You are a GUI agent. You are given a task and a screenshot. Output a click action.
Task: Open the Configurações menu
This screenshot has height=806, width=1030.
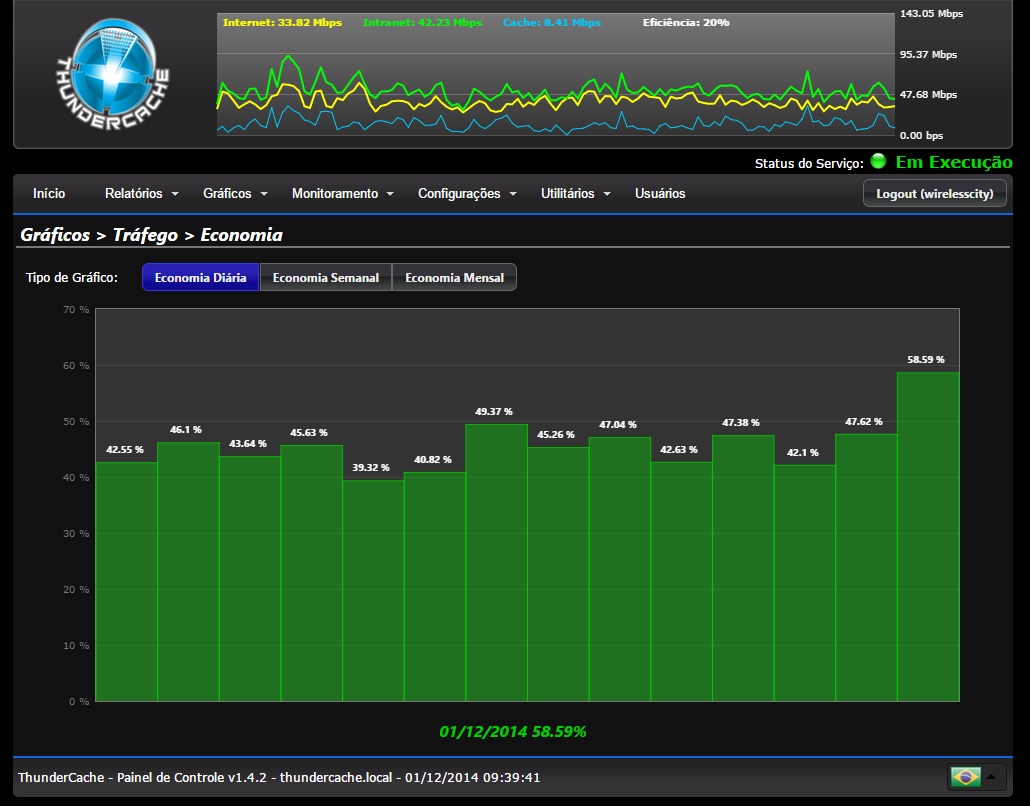coord(466,194)
